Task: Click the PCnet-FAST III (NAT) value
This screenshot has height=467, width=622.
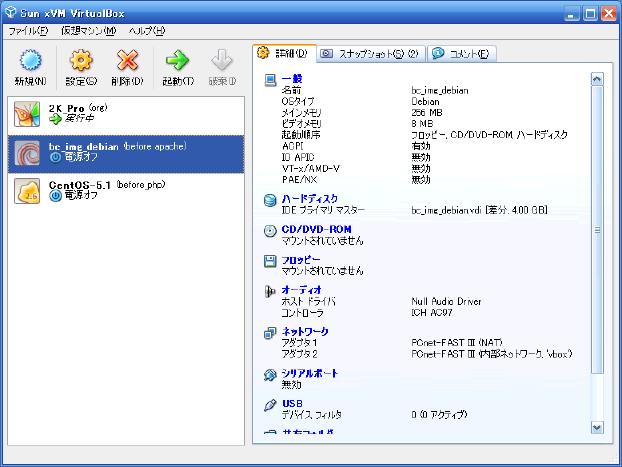Action: coord(457,343)
